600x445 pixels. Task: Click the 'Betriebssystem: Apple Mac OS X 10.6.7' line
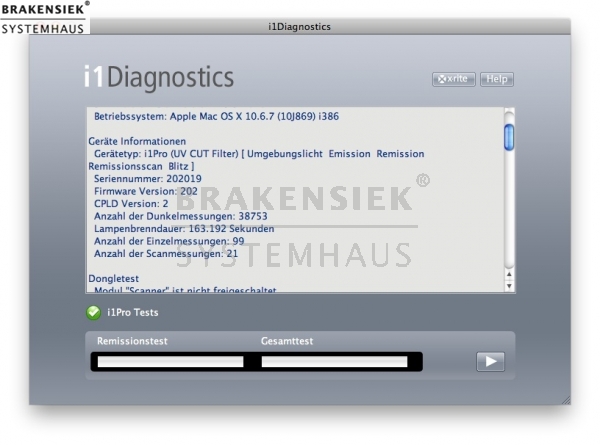point(217,116)
